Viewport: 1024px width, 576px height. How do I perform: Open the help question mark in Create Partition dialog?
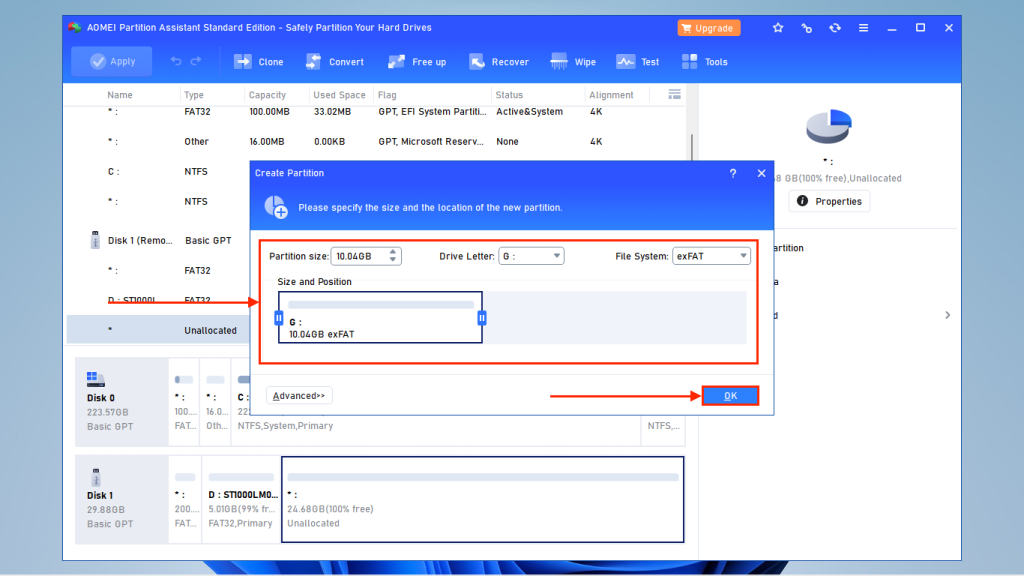point(733,172)
